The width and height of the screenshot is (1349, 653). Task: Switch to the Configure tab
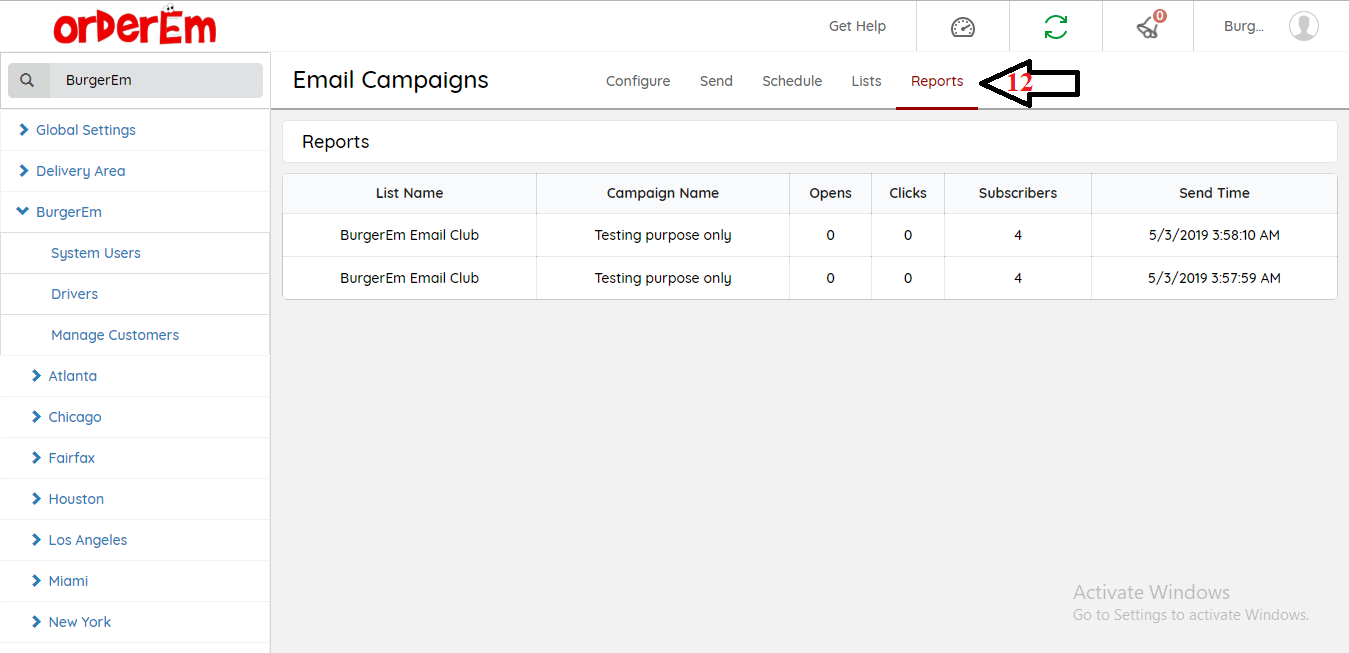tap(638, 81)
